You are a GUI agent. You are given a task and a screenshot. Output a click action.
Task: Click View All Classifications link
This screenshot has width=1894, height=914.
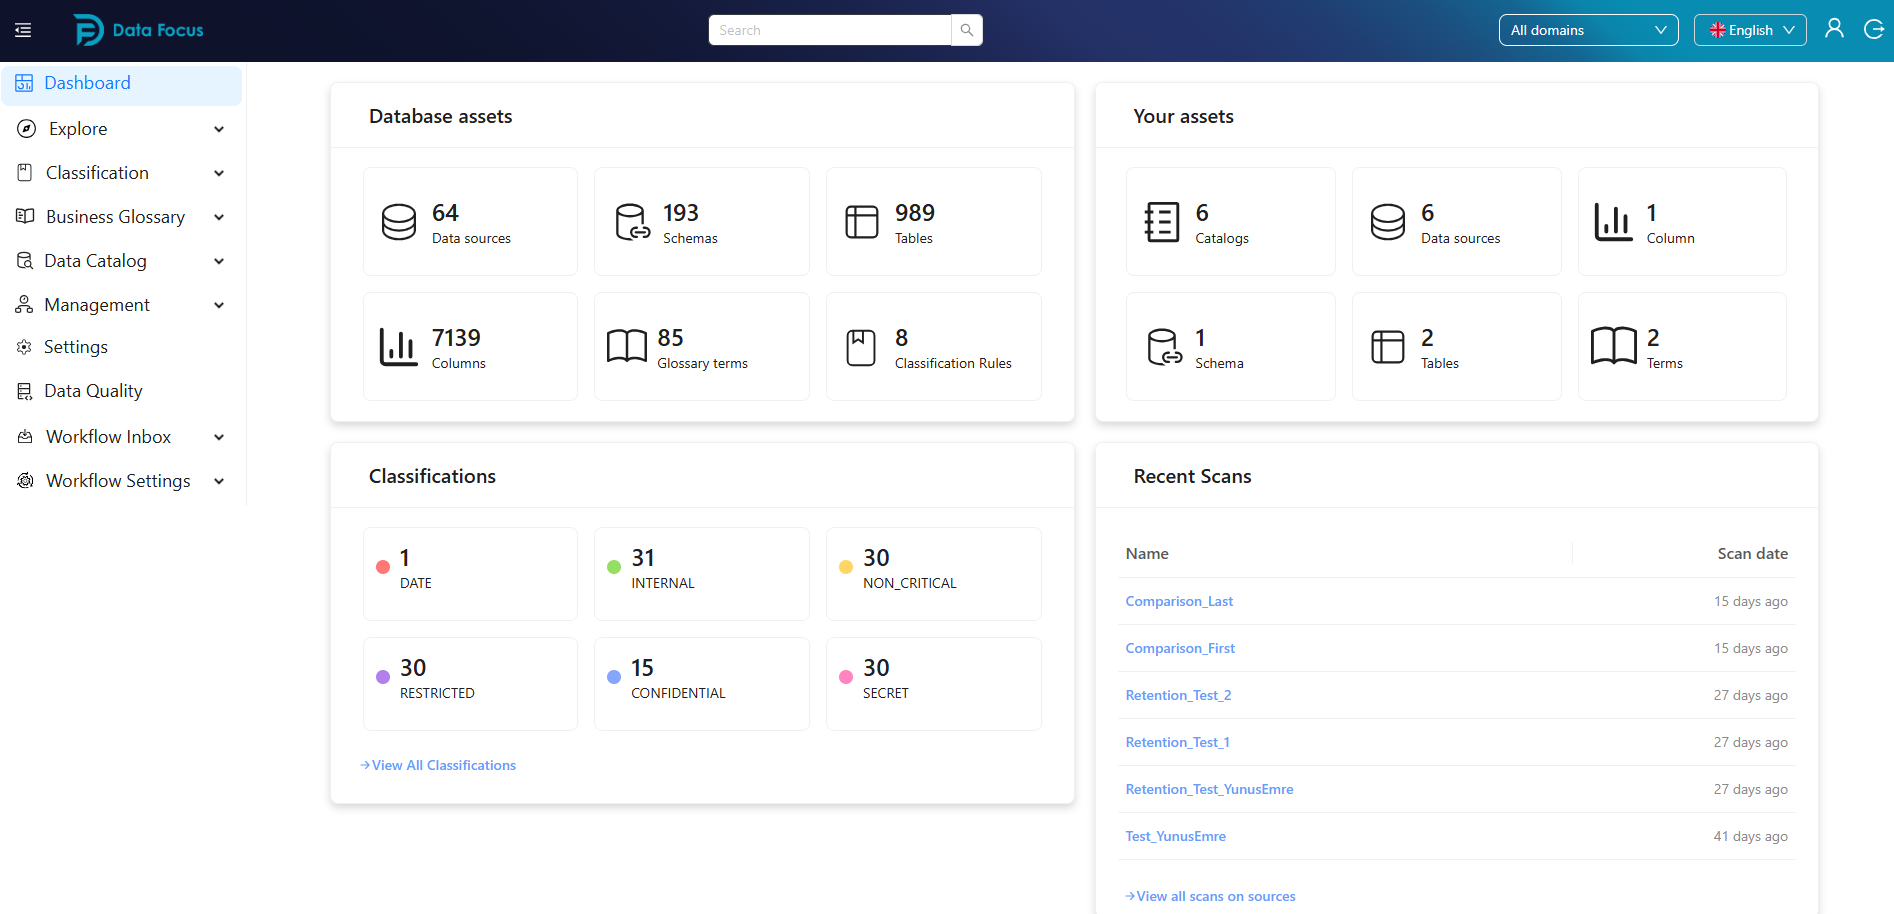(x=443, y=765)
